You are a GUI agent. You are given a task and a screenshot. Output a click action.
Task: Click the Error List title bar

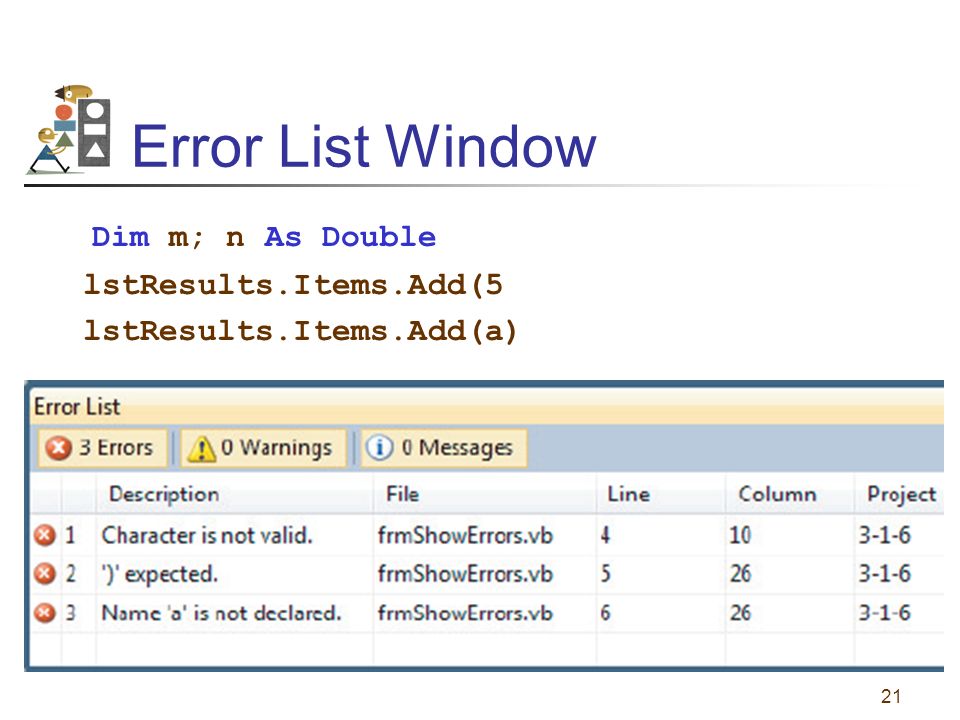tap(487, 407)
